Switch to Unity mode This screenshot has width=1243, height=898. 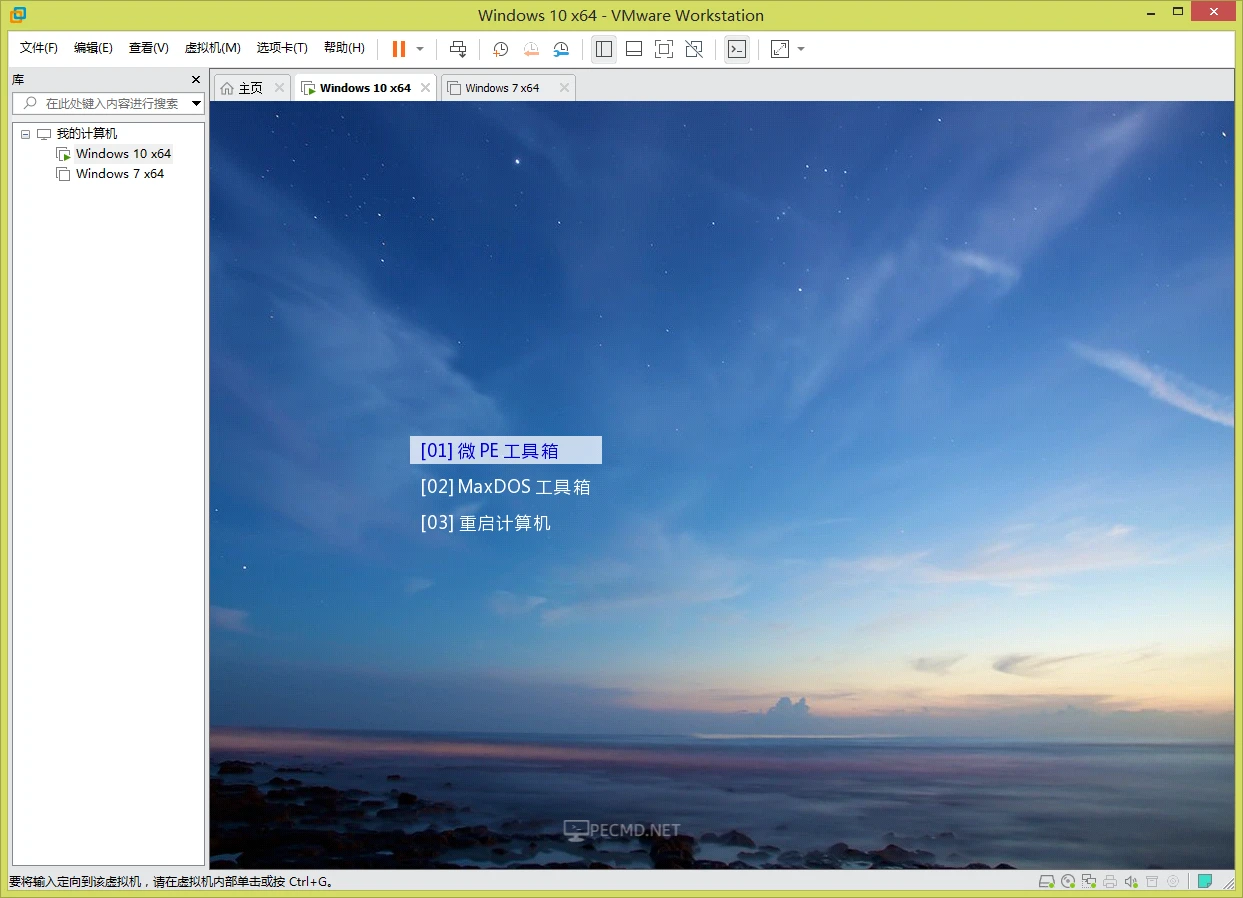pyautogui.click(x=694, y=49)
